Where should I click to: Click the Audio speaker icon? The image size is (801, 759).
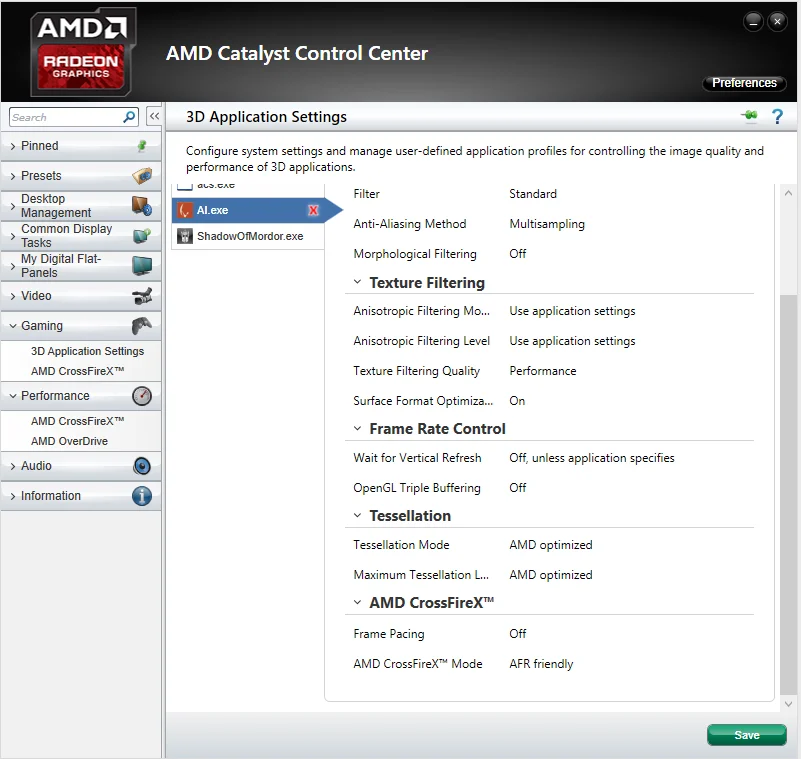[x=142, y=466]
